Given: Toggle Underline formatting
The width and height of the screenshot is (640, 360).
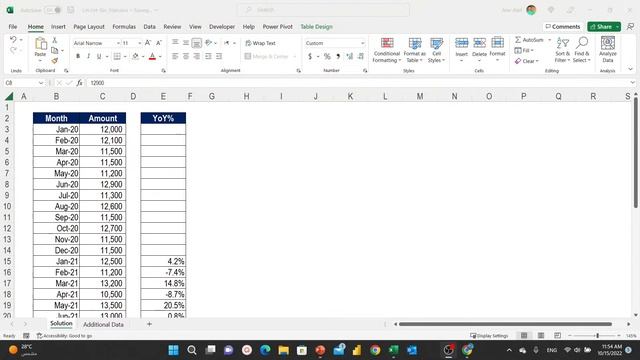Looking at the screenshot, I should tap(99, 56).
